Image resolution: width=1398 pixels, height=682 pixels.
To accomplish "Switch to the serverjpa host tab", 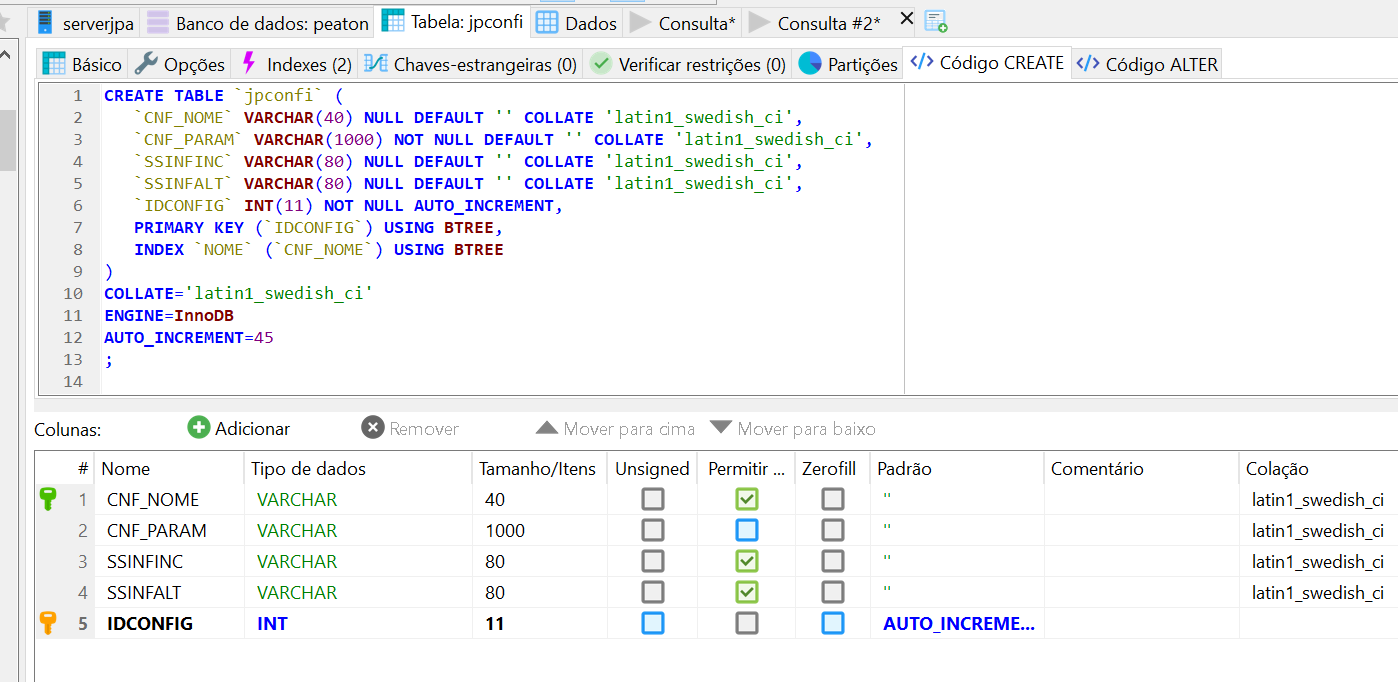I will tap(85, 22).
